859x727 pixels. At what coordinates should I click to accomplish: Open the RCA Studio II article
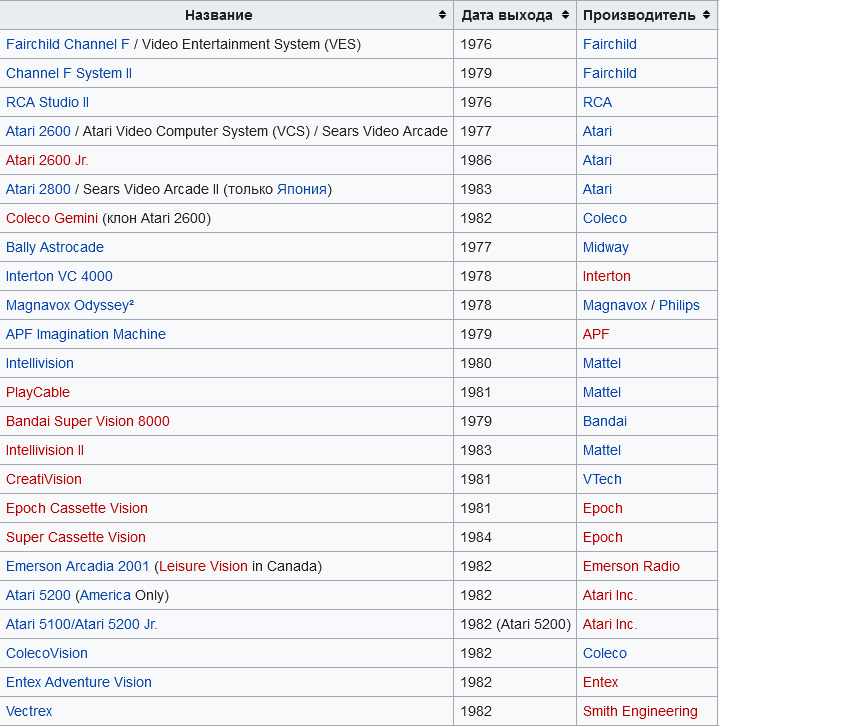[x=47, y=102]
